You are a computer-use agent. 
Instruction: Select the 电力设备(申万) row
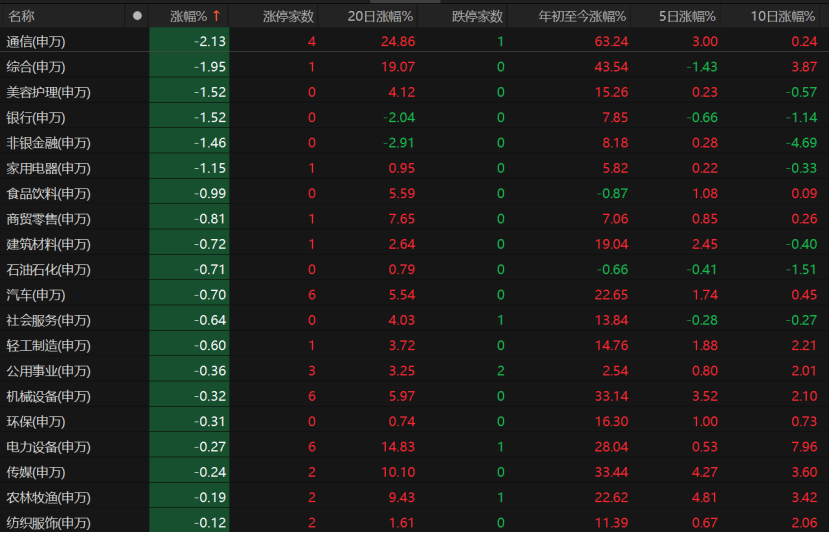pyautogui.click(x=48, y=447)
